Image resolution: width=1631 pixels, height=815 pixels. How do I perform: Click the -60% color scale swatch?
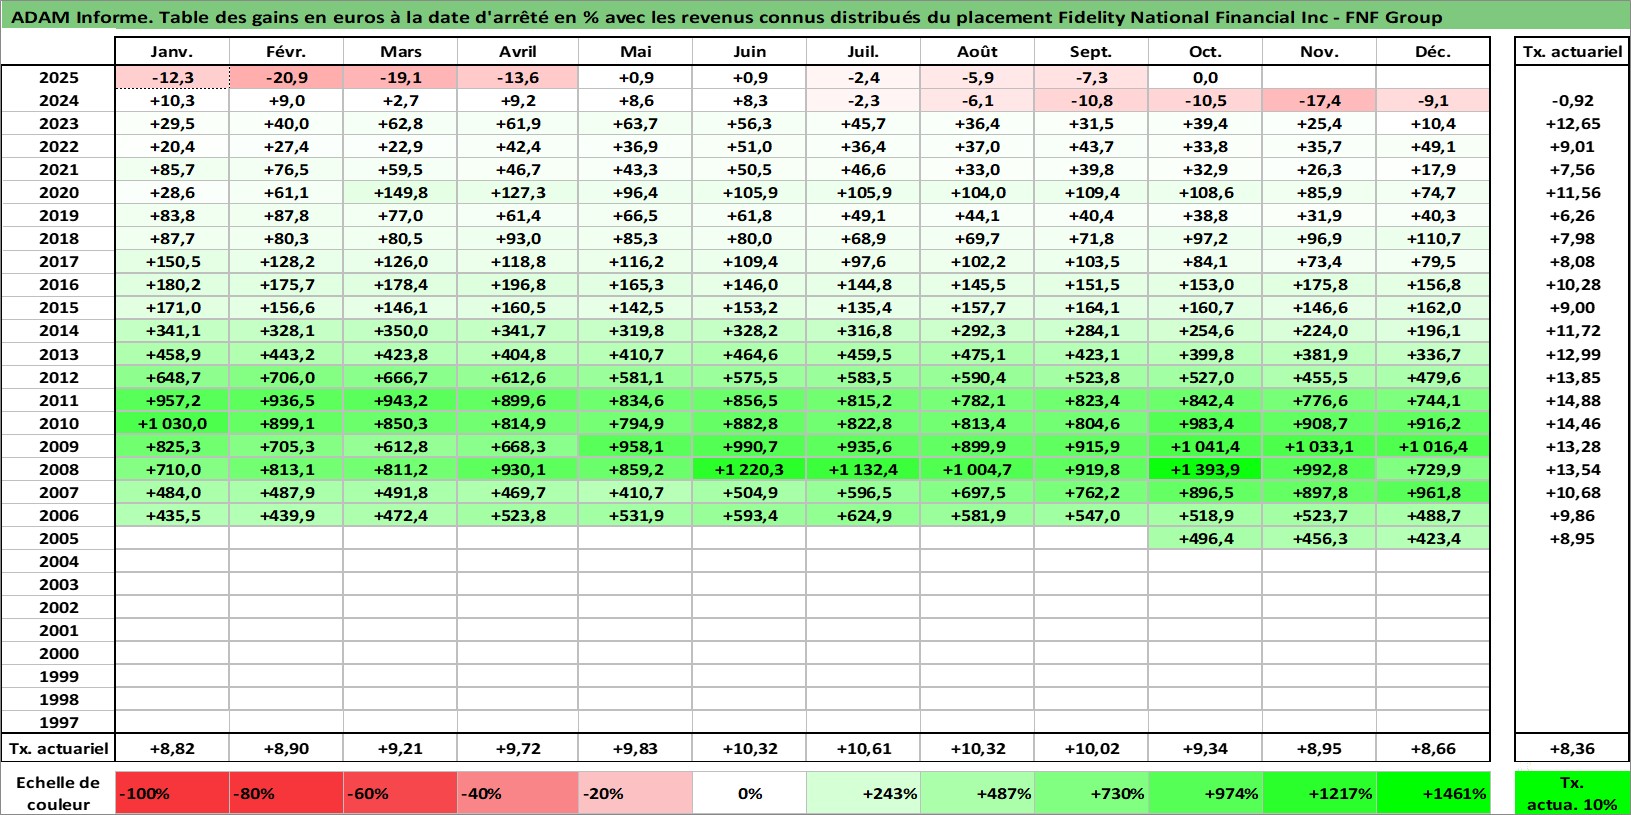400,793
